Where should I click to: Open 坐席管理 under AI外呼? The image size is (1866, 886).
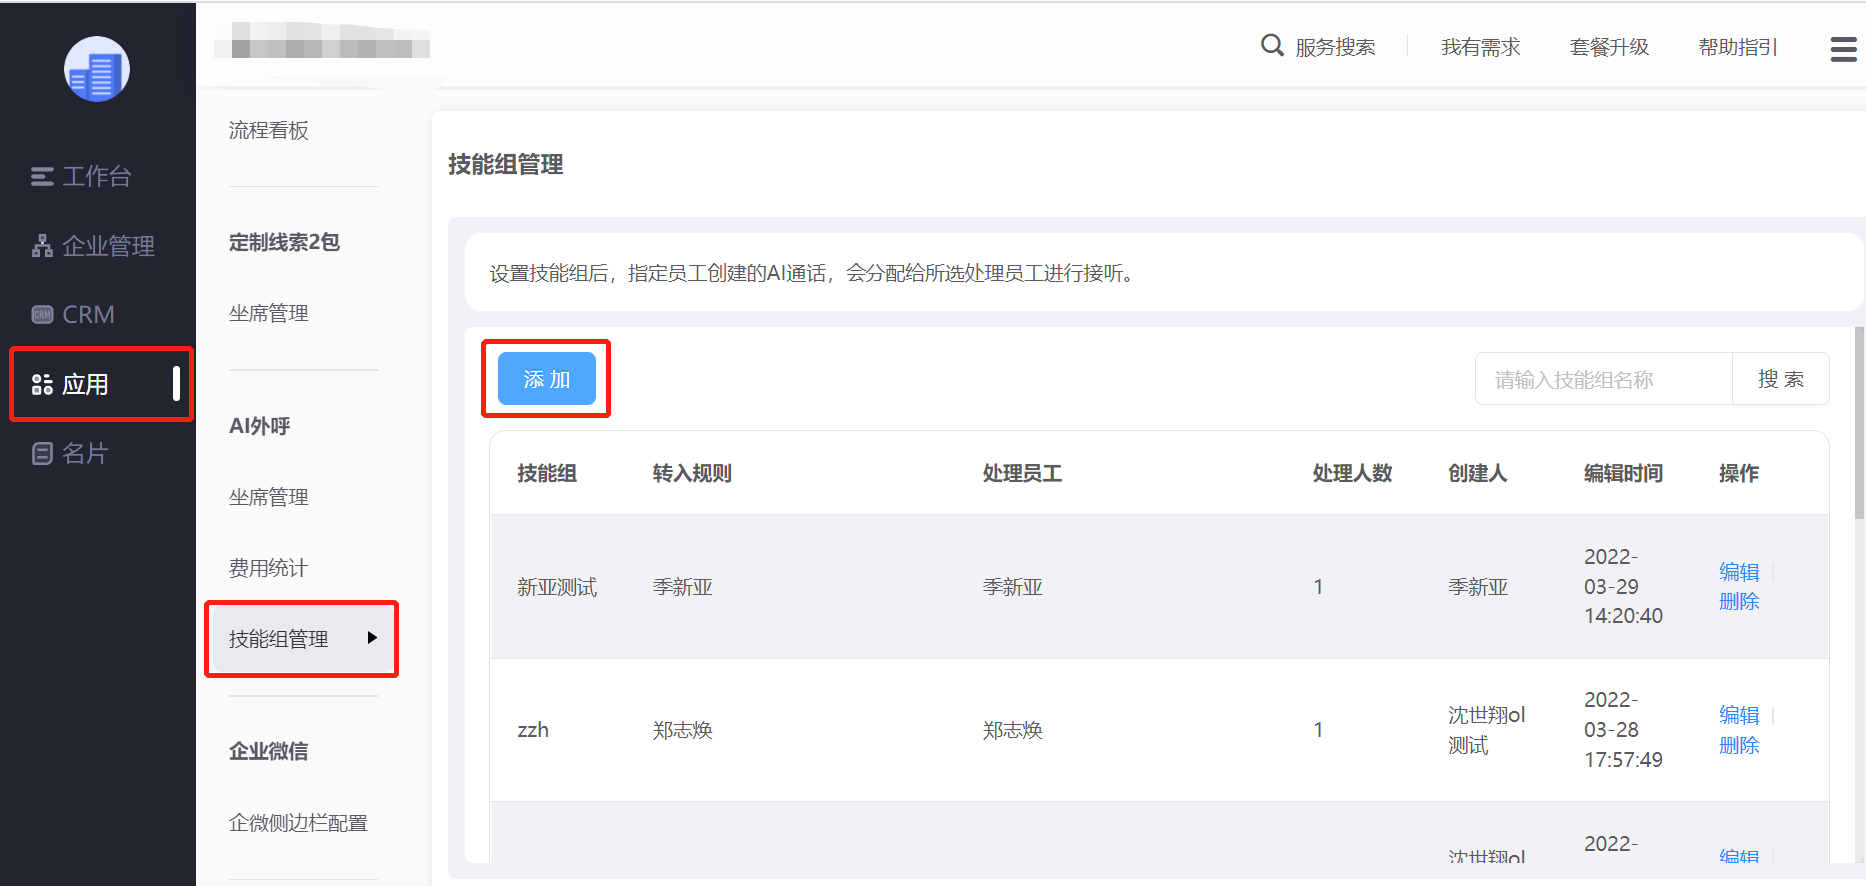269,497
